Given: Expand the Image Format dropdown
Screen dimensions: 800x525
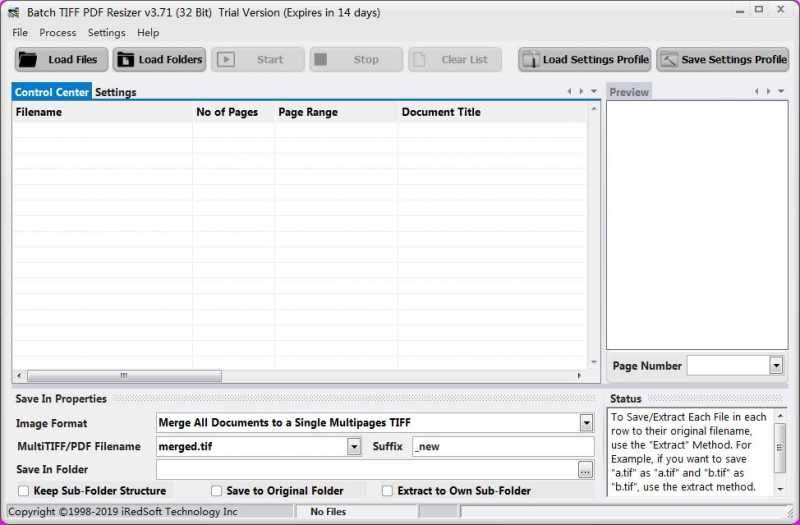Looking at the screenshot, I should point(586,423).
